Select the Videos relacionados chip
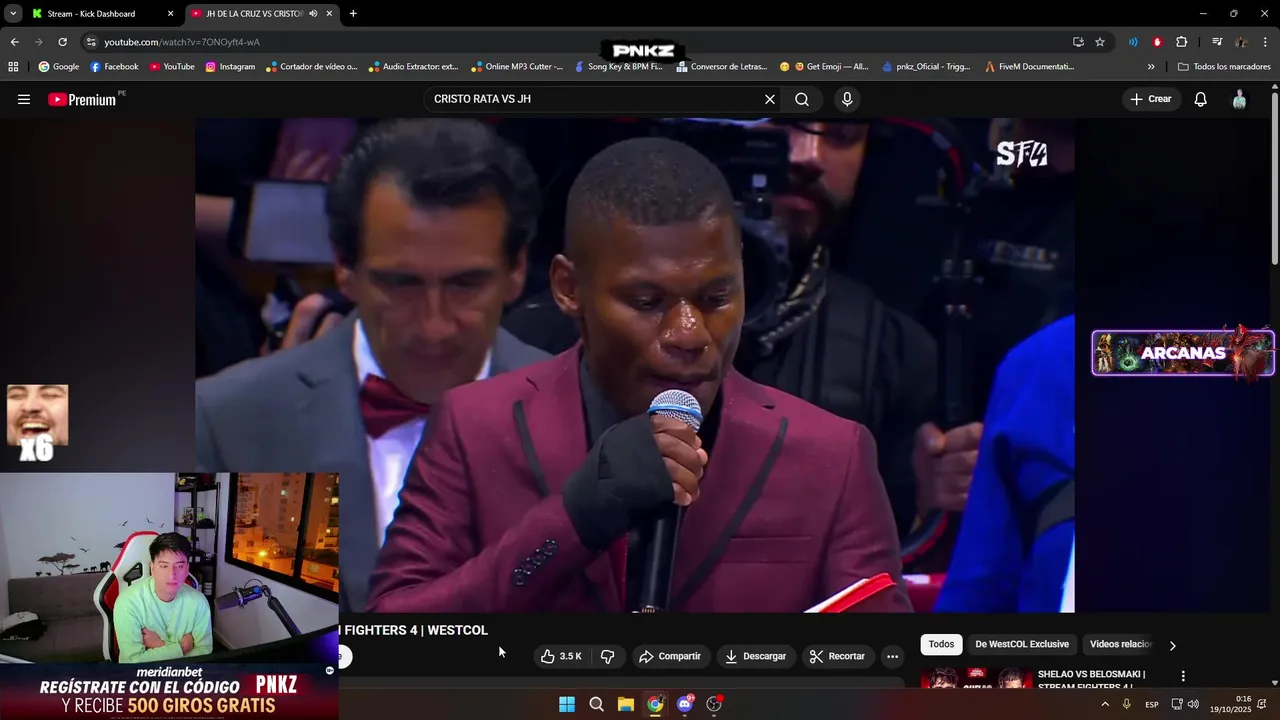 click(1121, 644)
